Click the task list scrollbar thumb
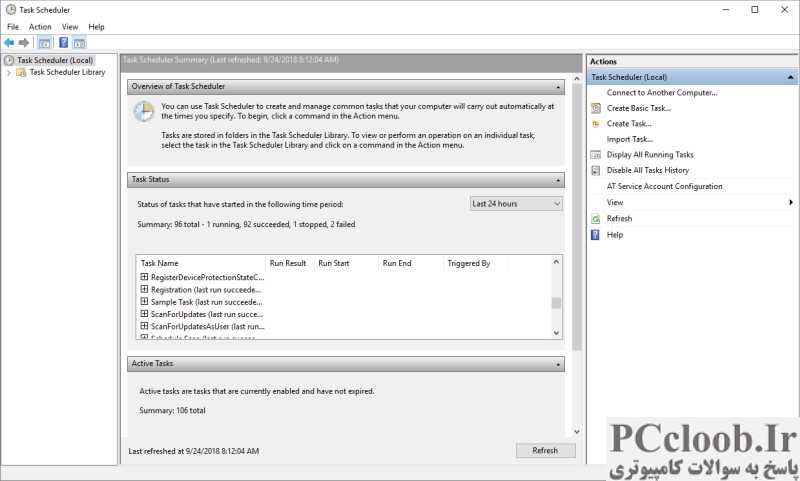The width and height of the screenshot is (800, 481). pos(556,302)
